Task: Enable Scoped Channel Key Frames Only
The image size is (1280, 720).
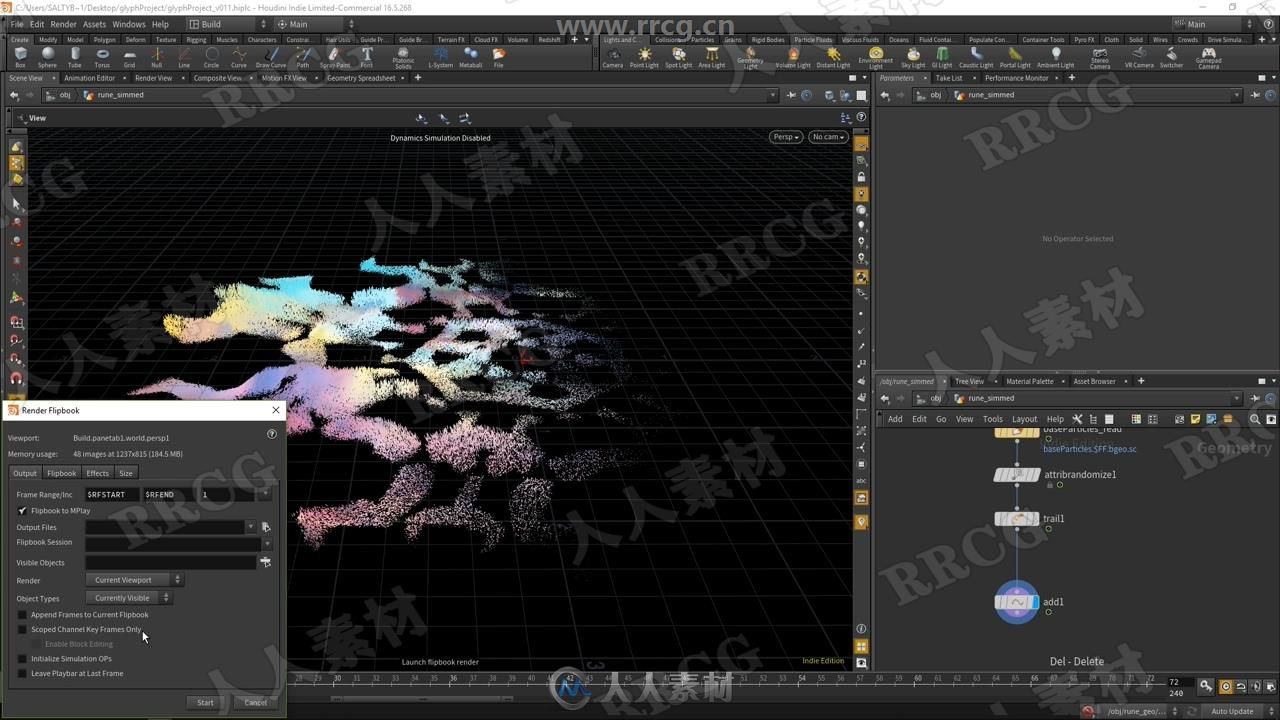Action: click(x=22, y=629)
